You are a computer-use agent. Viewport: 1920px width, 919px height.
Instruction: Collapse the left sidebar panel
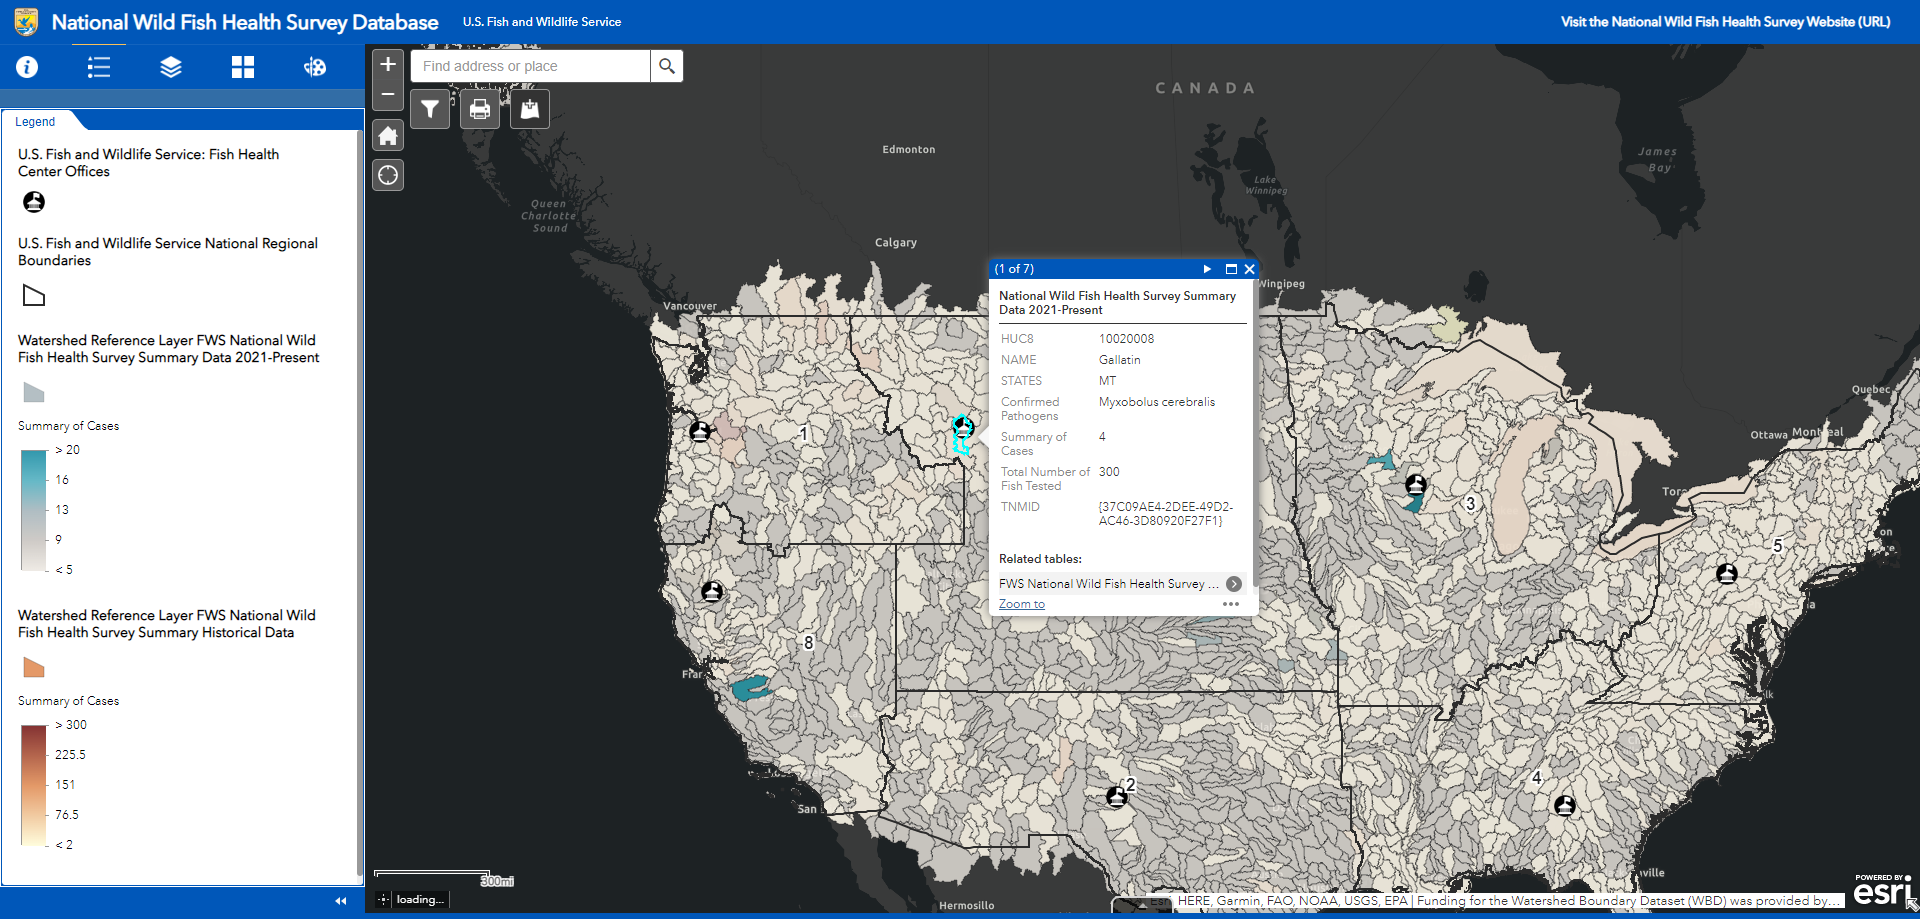click(341, 901)
